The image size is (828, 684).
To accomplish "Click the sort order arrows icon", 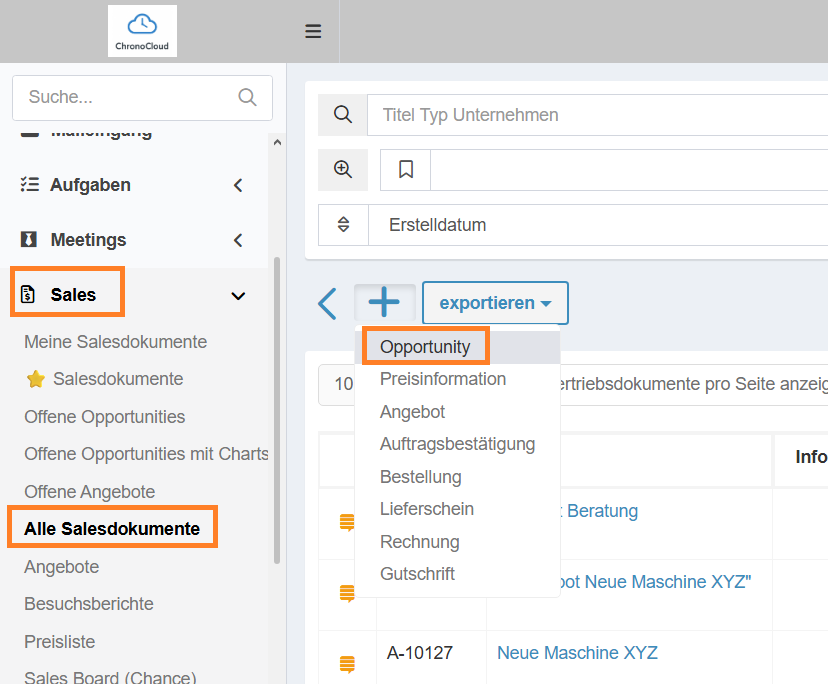I will [343, 225].
